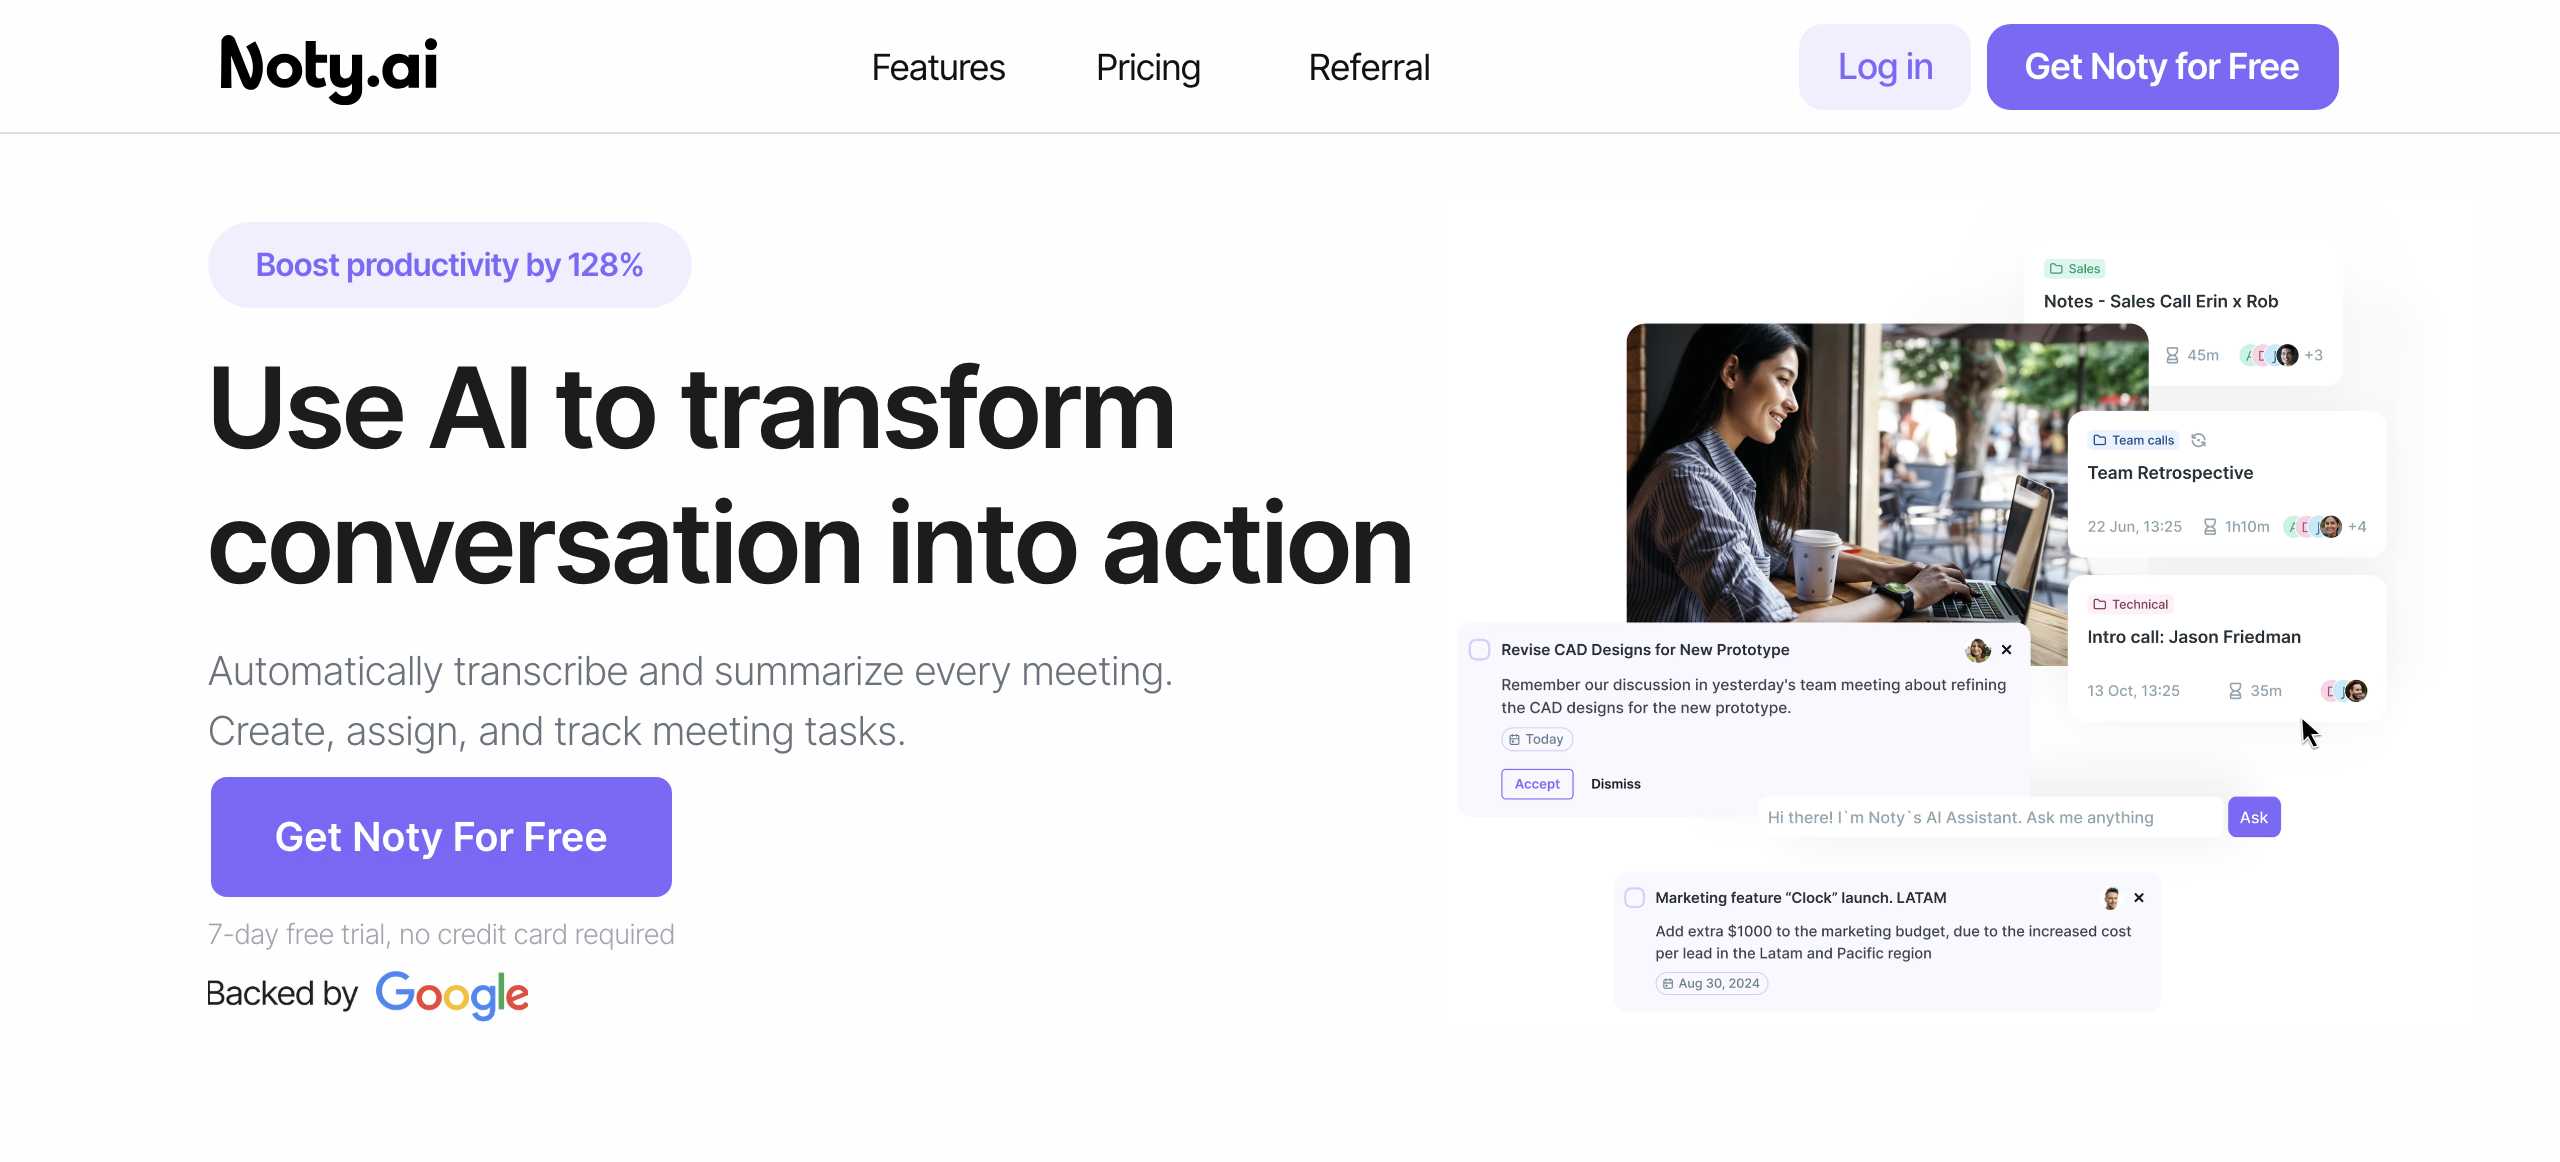Check the Marketing feature Clock launch checkbox
The height and width of the screenshot is (1162, 2560).
tap(1634, 898)
